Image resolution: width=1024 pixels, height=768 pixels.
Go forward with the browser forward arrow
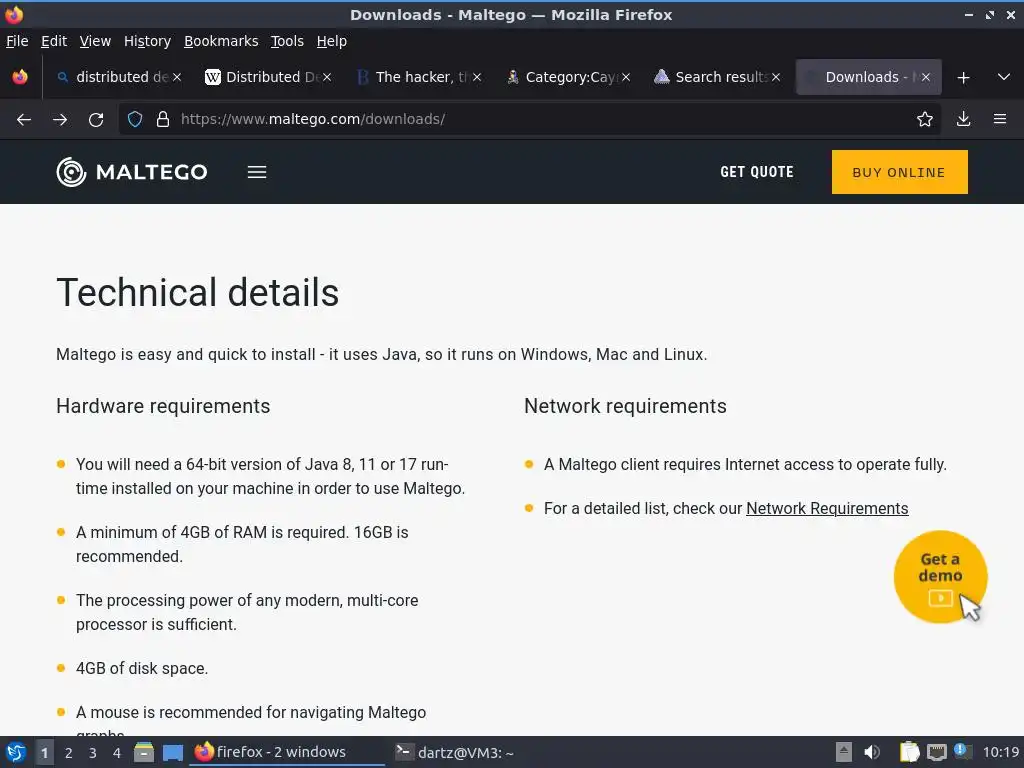[x=60, y=120]
